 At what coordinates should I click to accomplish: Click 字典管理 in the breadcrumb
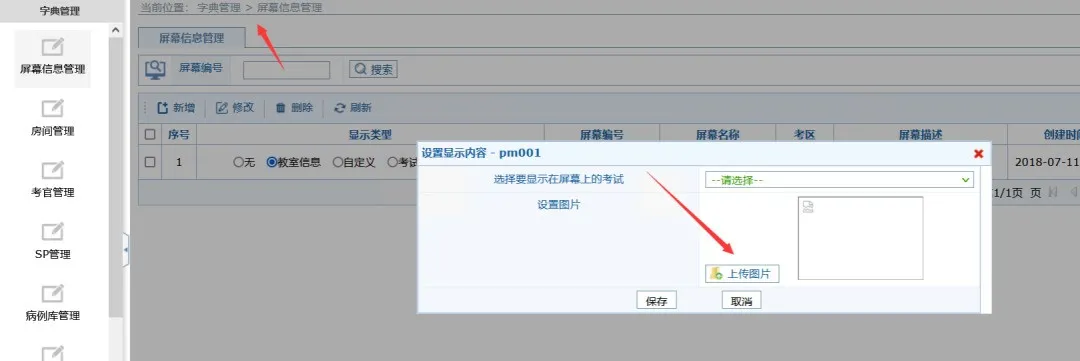(218, 8)
